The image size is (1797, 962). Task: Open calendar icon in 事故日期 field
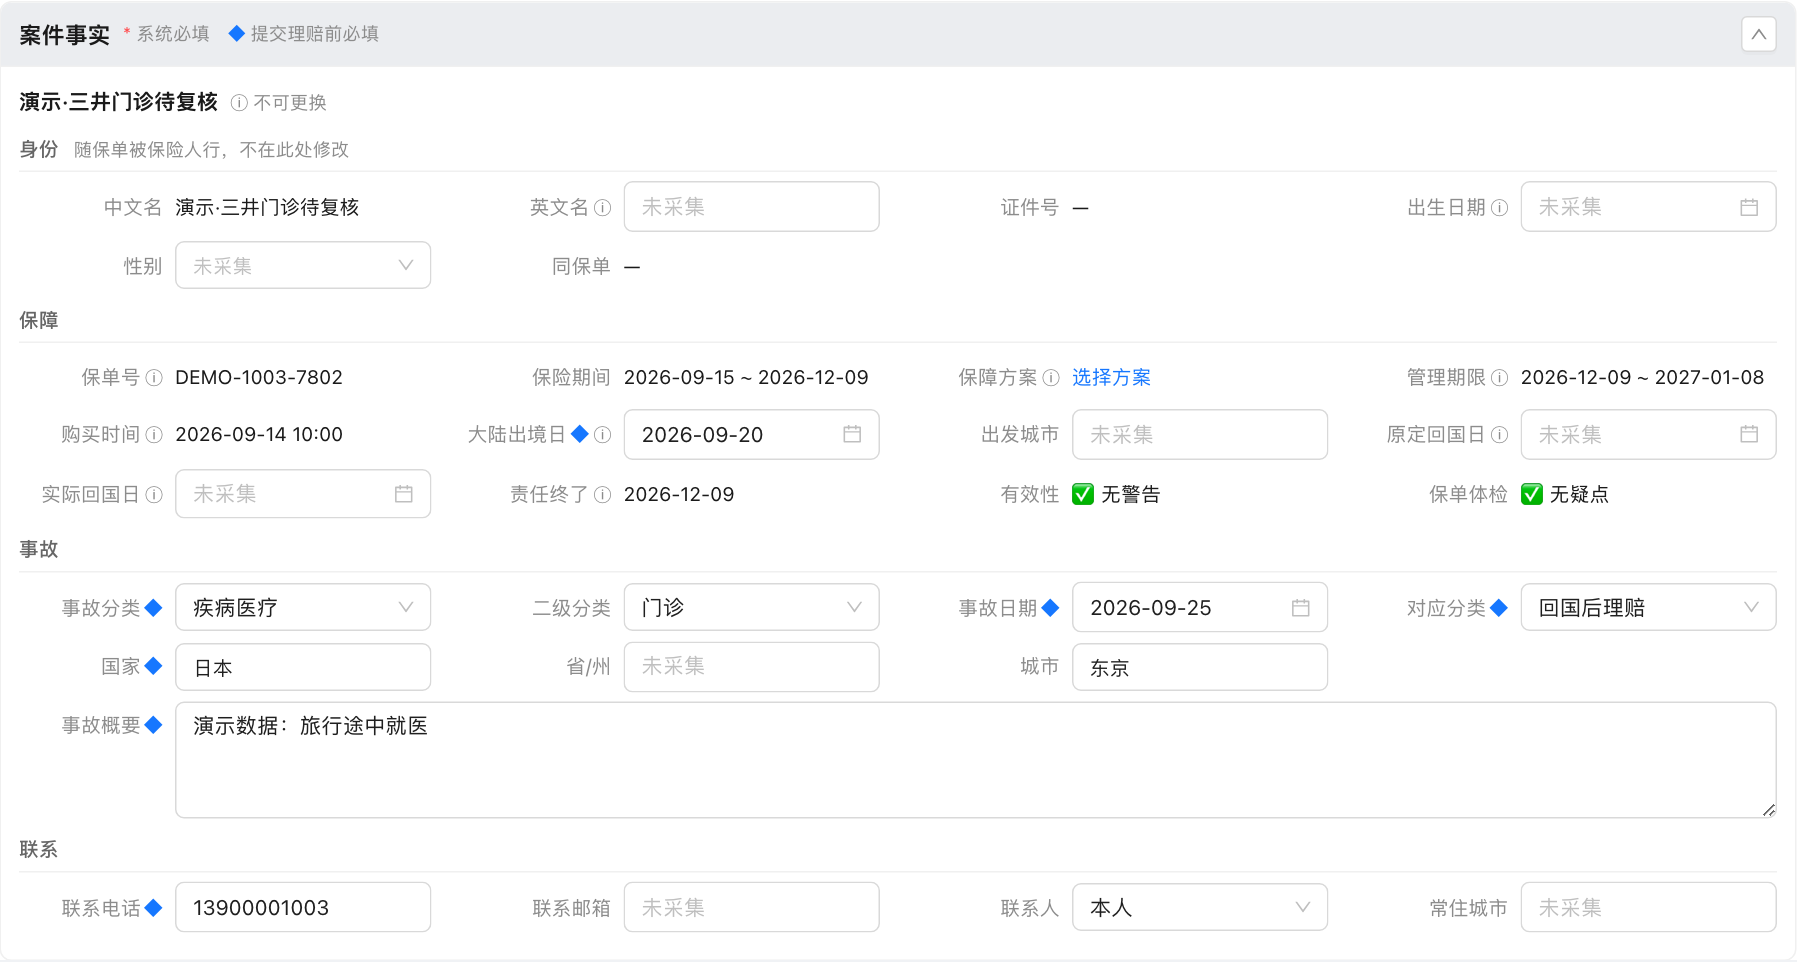click(x=1300, y=607)
